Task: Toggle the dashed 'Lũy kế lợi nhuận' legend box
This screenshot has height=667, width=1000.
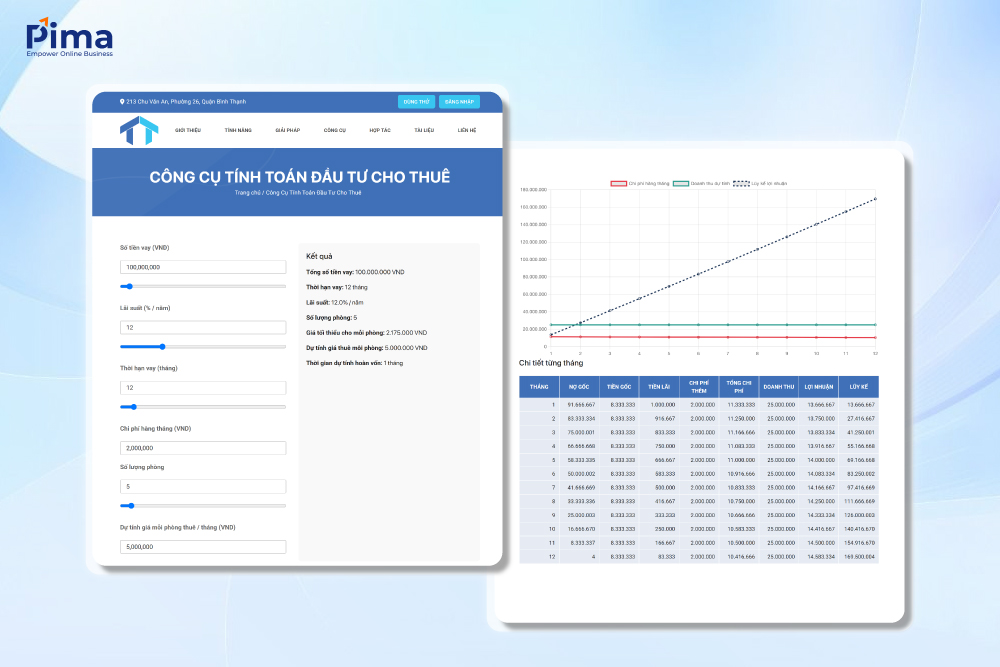Action: [741, 183]
